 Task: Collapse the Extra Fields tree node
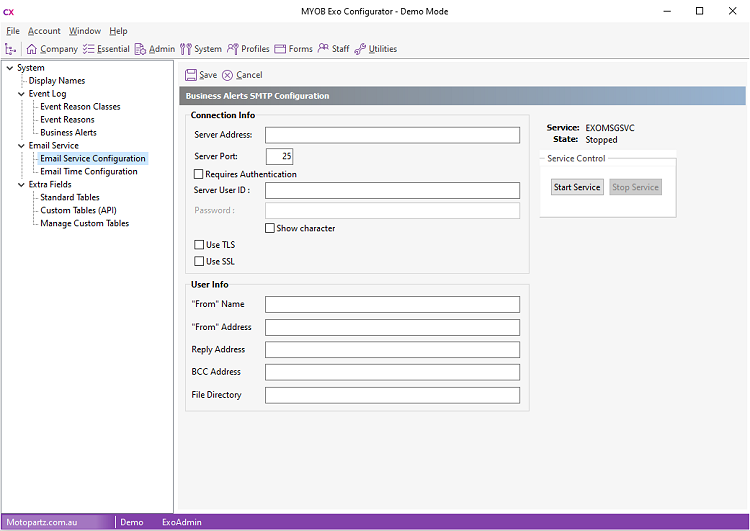21,184
